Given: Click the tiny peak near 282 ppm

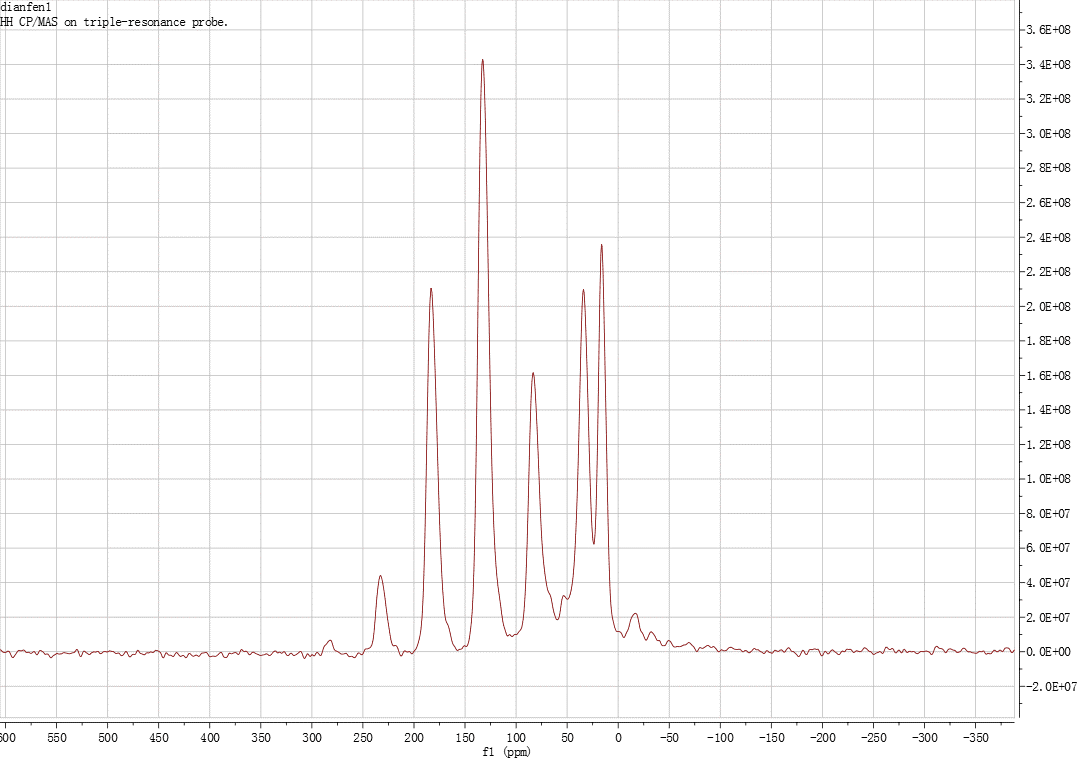Looking at the screenshot, I should click(330, 641).
